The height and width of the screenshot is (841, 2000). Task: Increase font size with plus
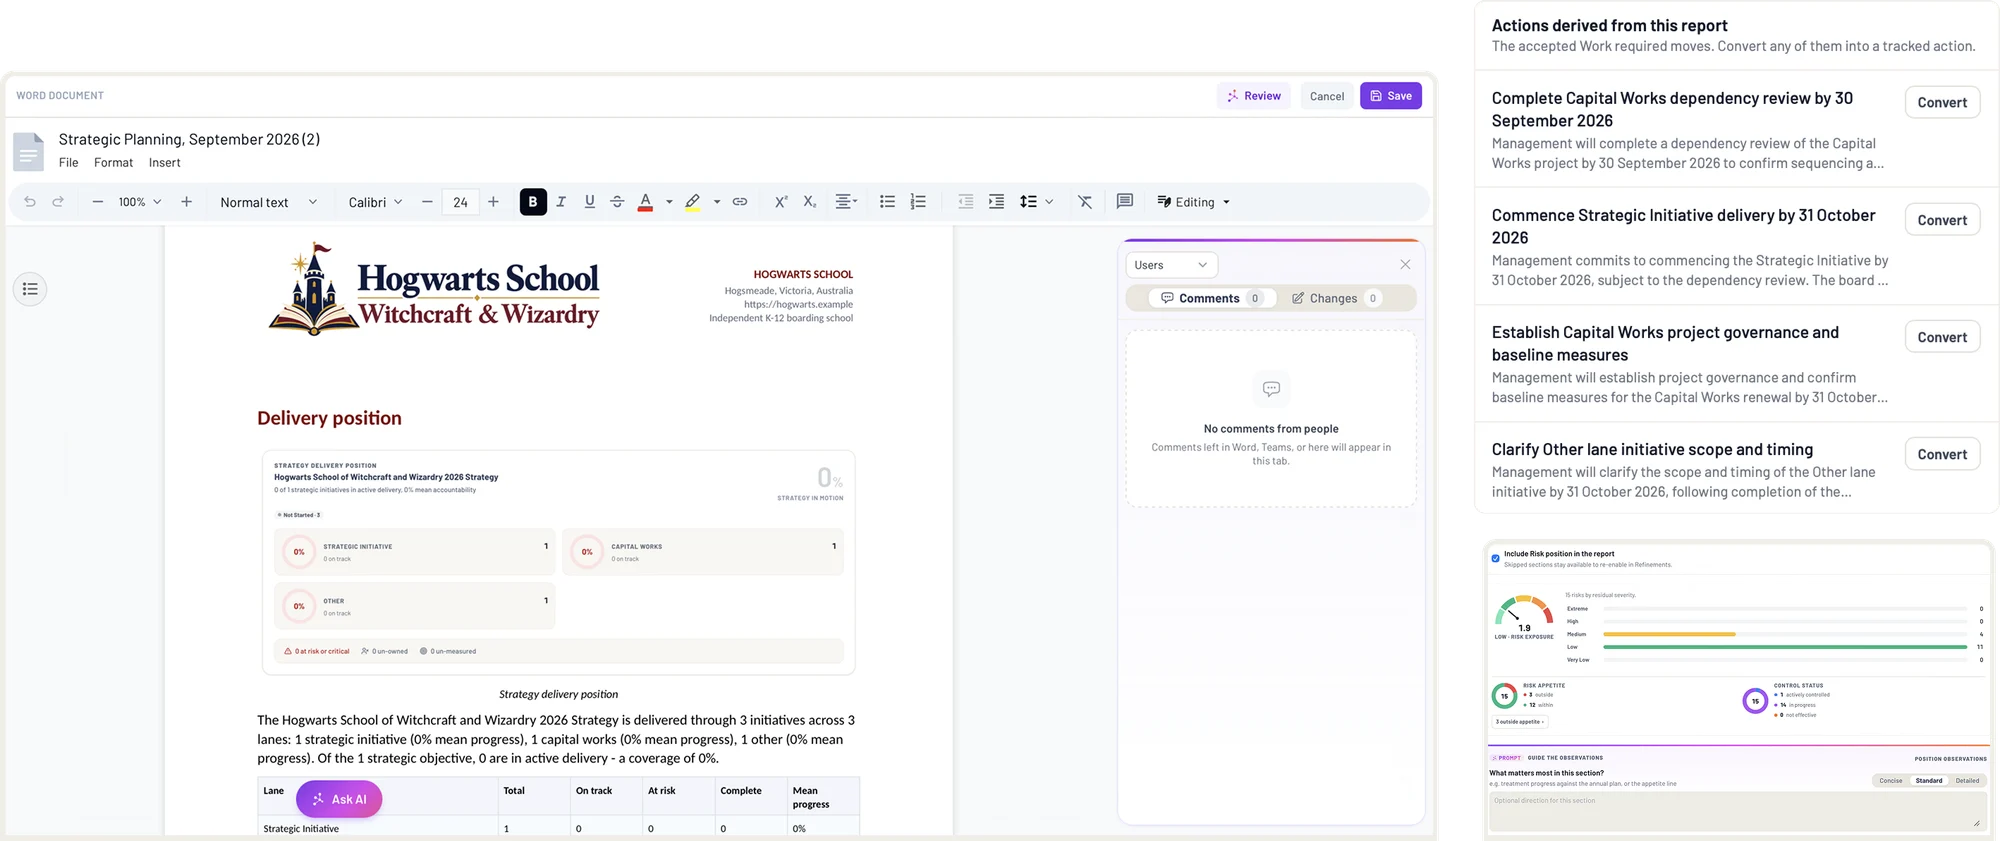(x=493, y=202)
